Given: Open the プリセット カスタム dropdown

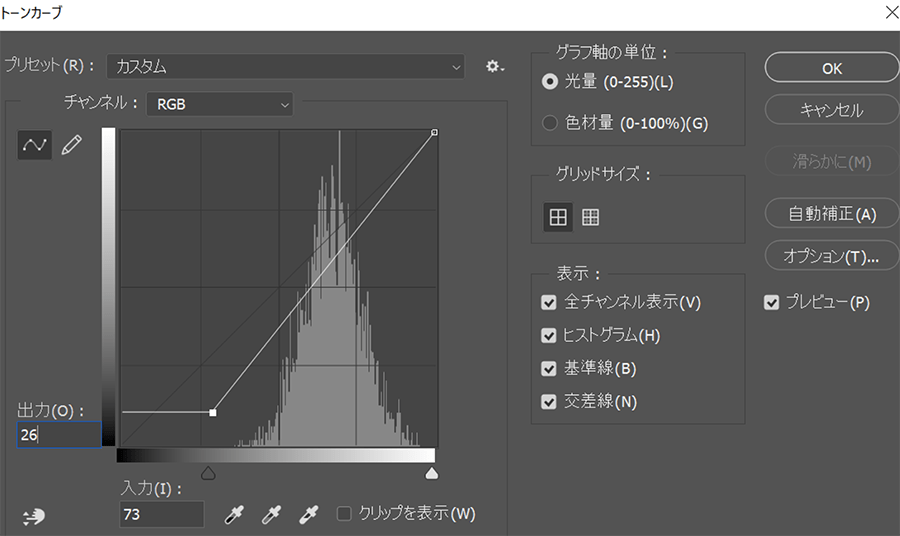Looking at the screenshot, I should point(285,67).
